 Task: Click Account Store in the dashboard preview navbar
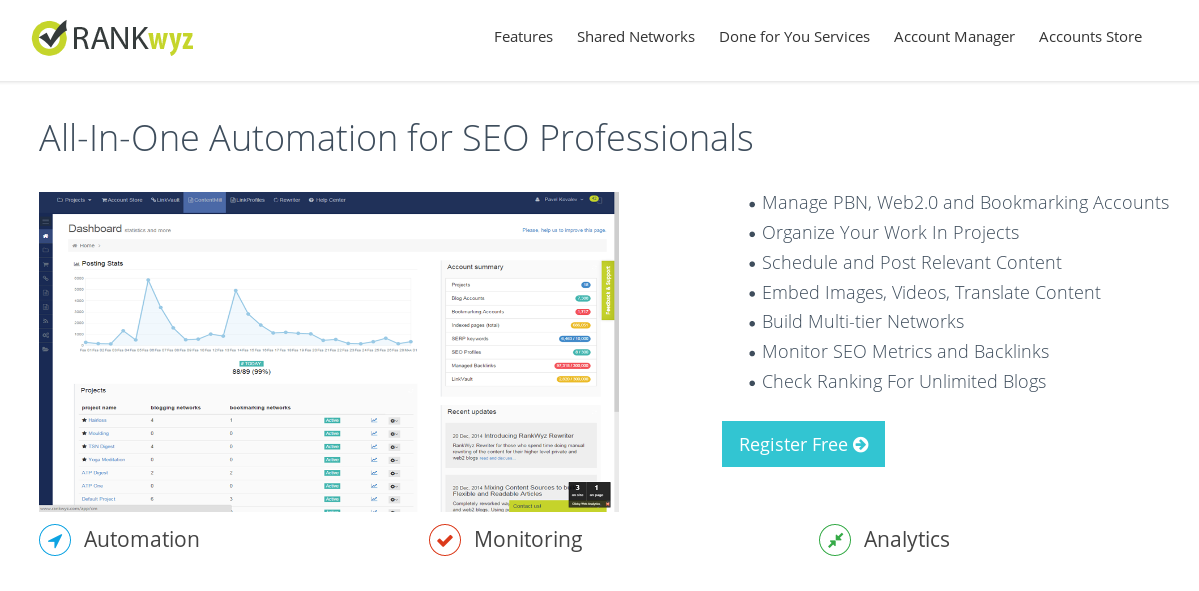point(122,200)
